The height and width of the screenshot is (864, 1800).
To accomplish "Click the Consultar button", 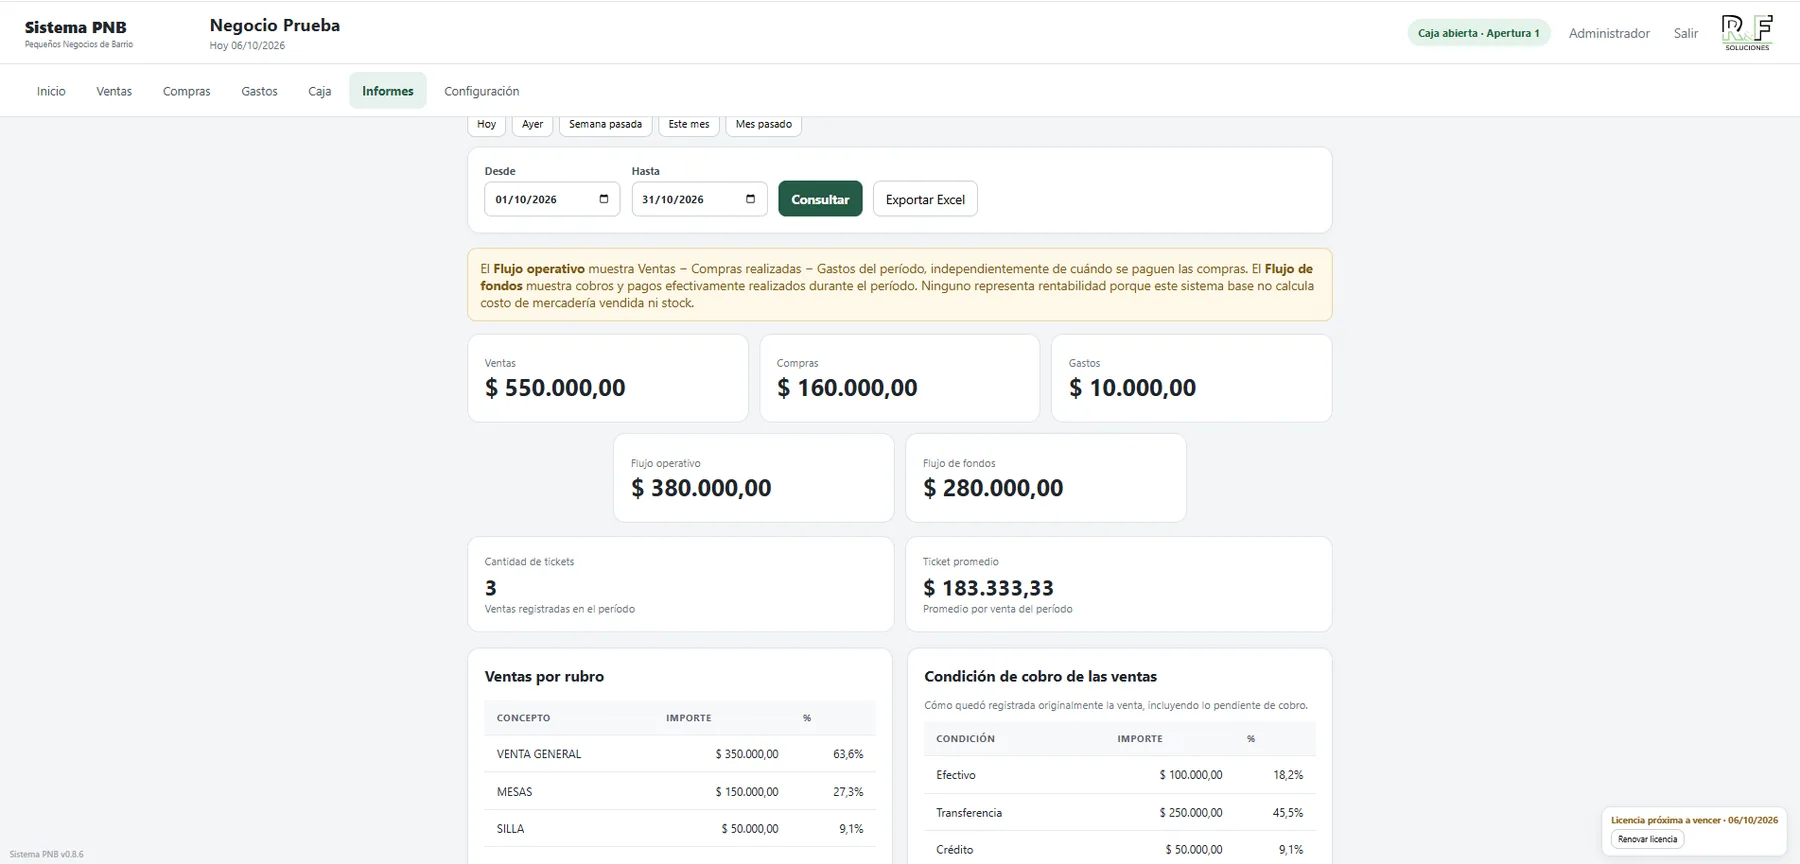I will pyautogui.click(x=820, y=199).
